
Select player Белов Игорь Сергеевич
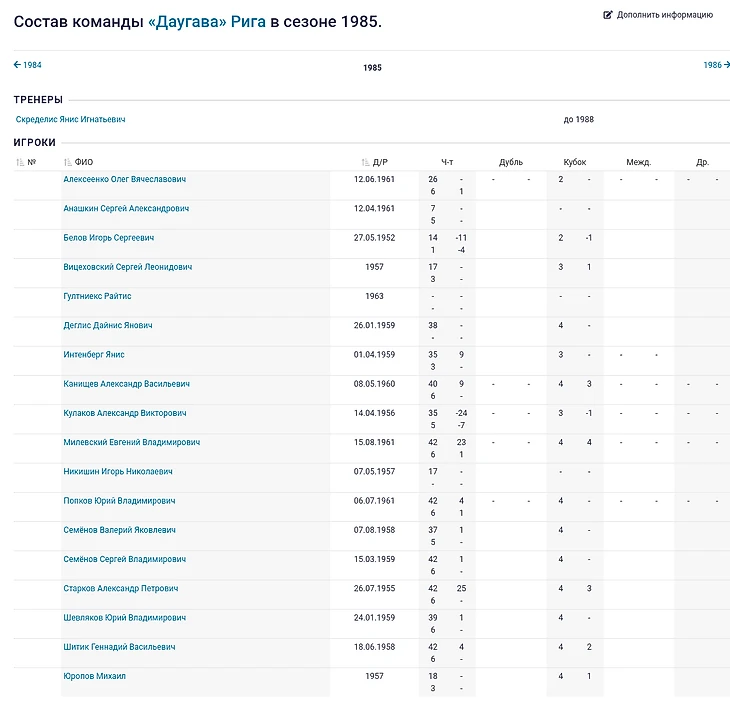point(108,238)
